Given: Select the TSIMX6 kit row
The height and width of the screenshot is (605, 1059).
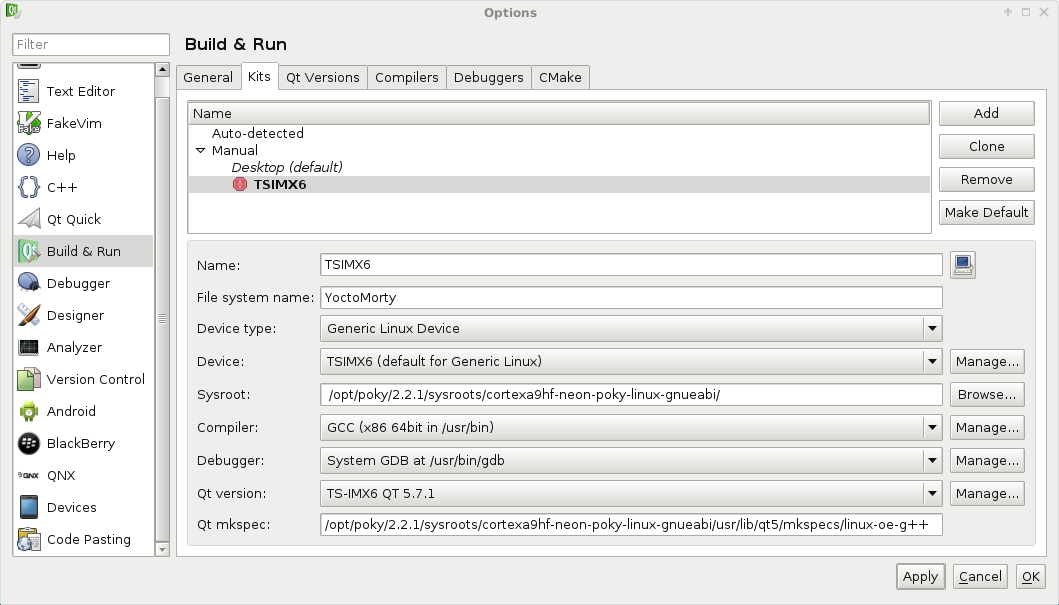Looking at the screenshot, I should (x=559, y=184).
